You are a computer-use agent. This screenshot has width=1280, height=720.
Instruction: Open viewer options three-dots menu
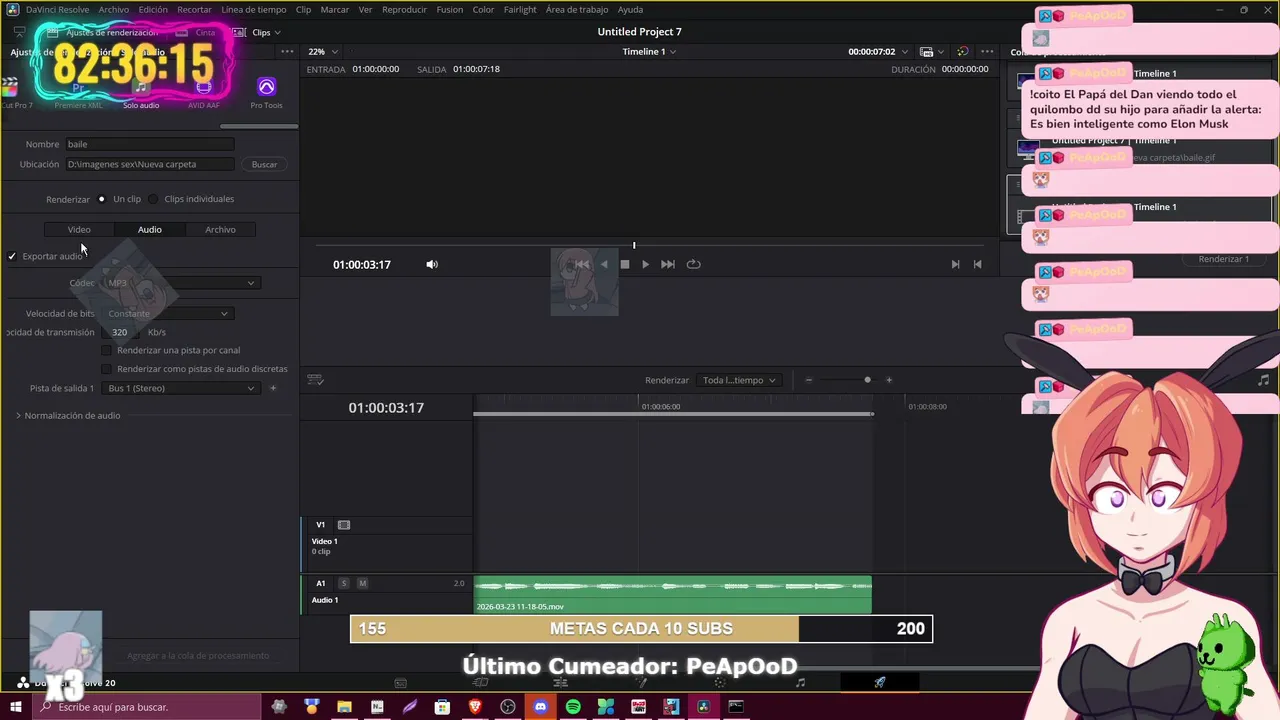[x=987, y=51]
